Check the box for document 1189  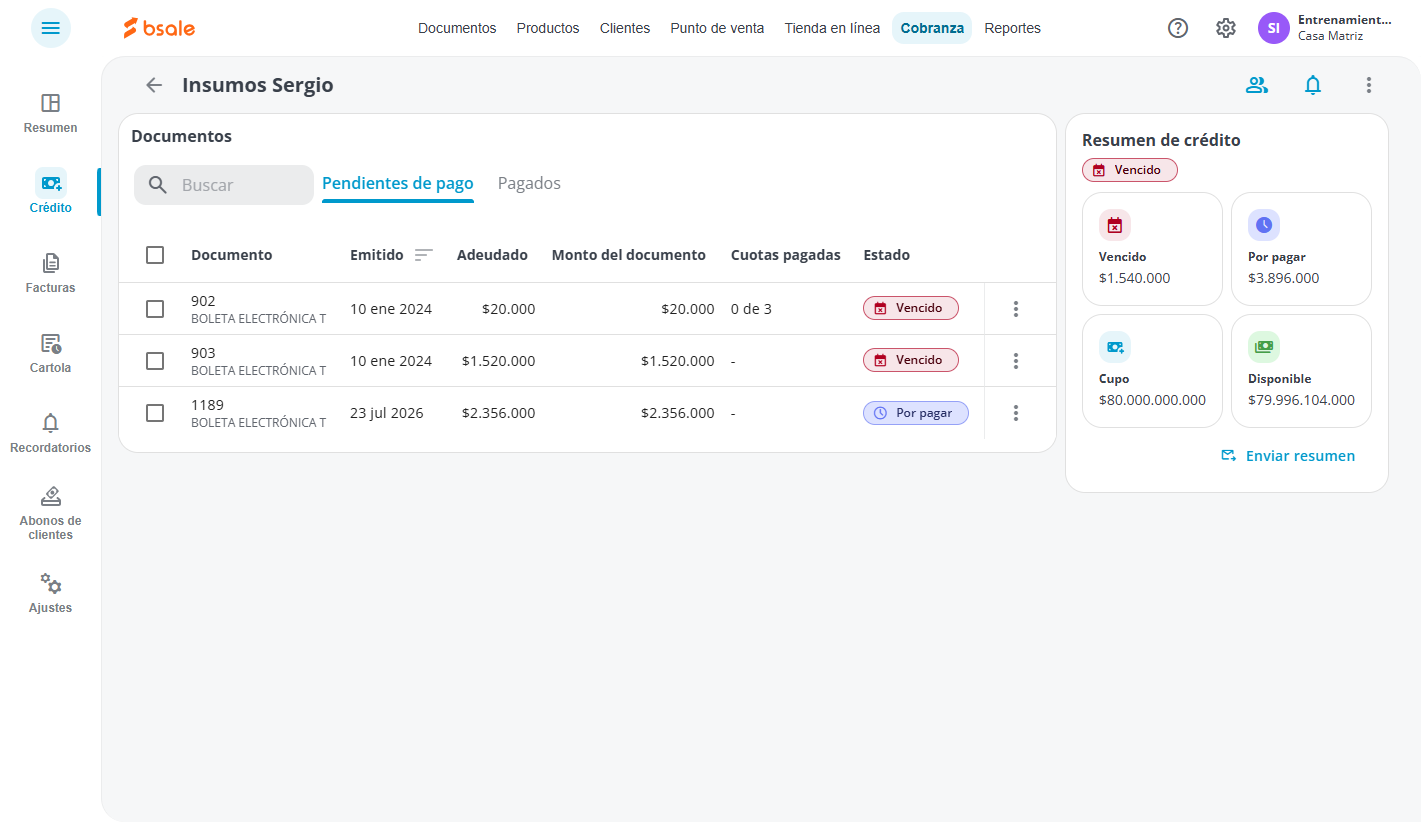click(x=155, y=413)
